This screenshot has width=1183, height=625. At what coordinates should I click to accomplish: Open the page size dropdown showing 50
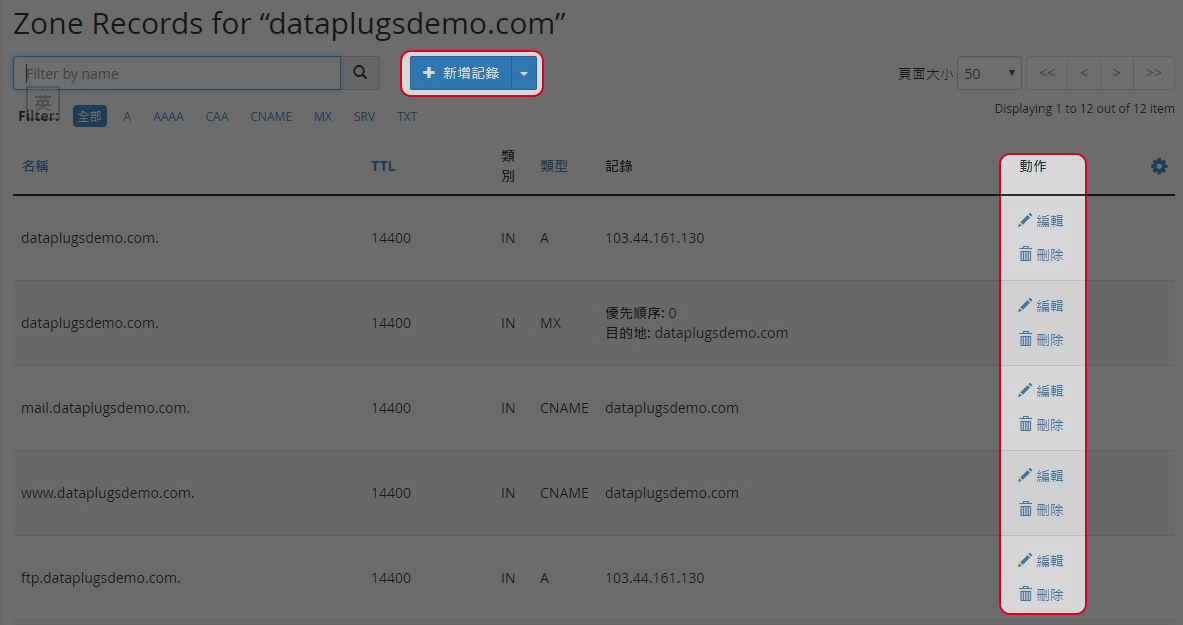pos(988,73)
